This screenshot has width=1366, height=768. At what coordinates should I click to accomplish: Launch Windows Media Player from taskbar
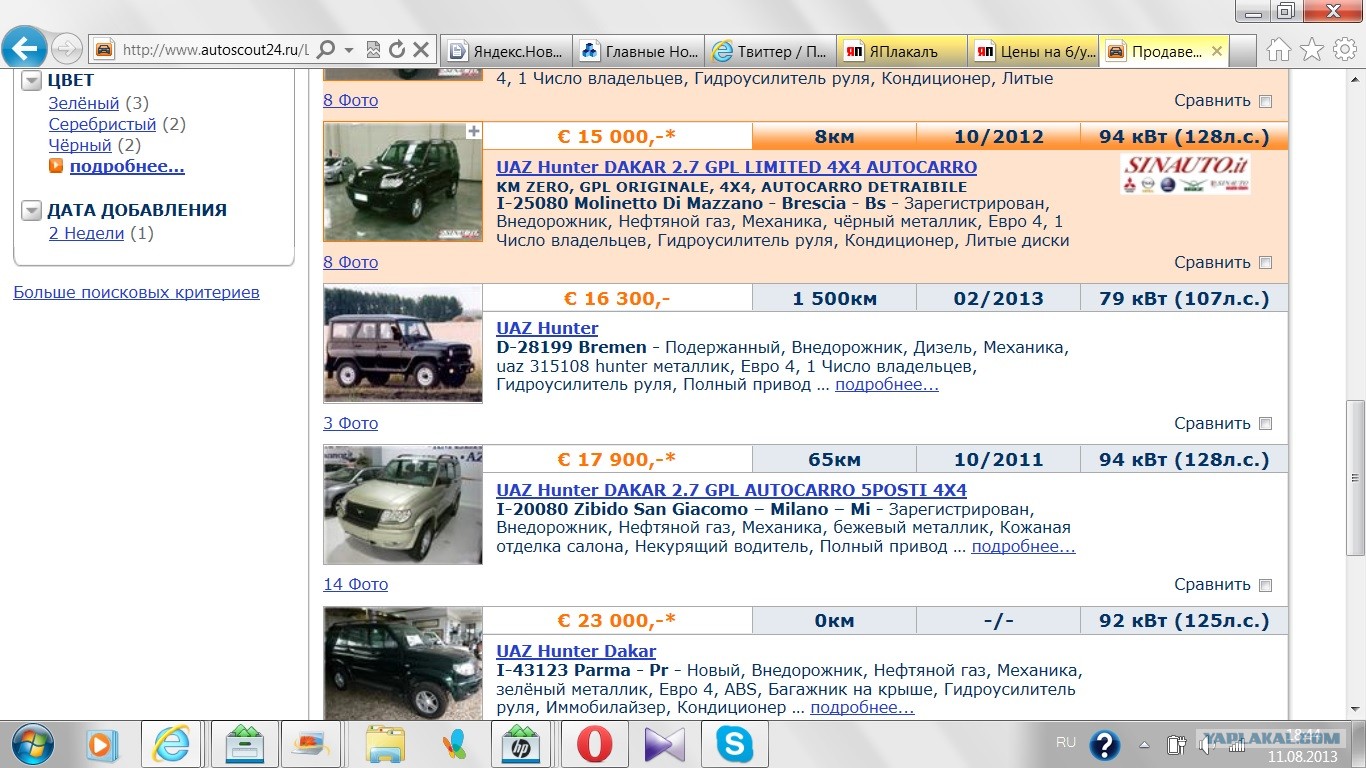(x=103, y=744)
